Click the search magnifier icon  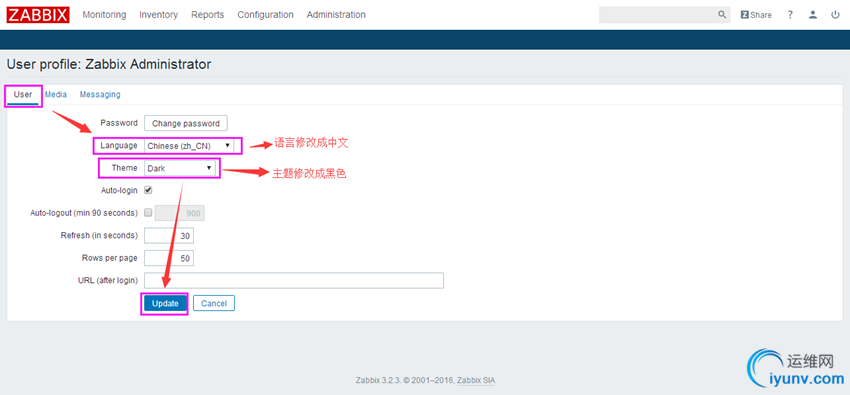(722, 15)
